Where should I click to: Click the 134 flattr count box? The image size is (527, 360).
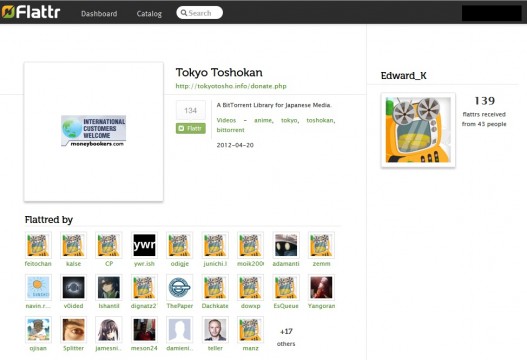pos(191,110)
